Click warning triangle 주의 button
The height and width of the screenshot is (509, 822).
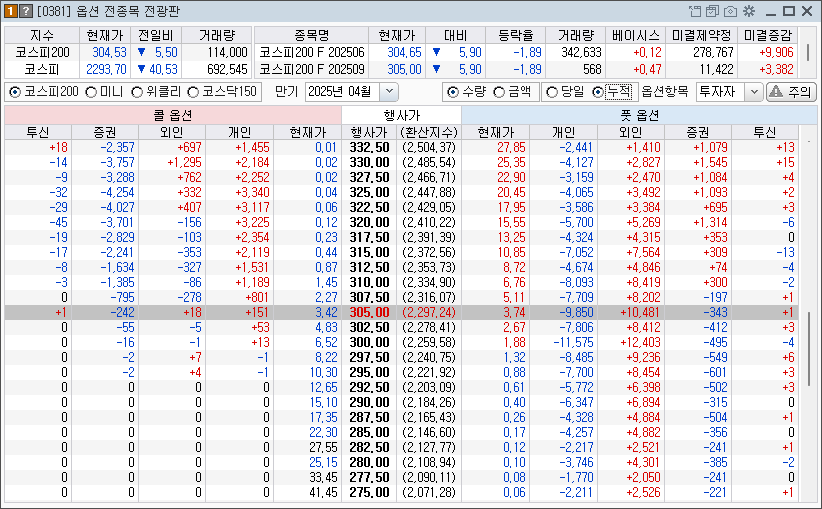click(791, 92)
